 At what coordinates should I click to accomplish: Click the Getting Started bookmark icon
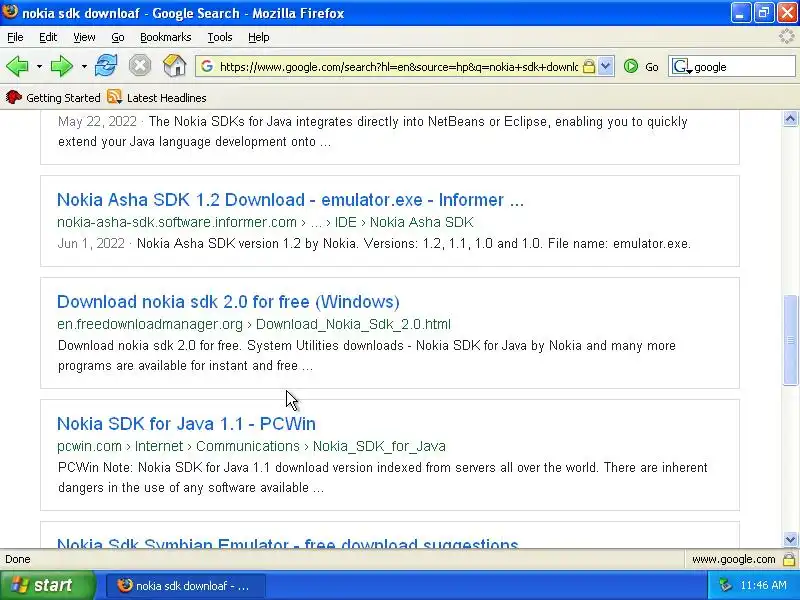tap(14, 97)
